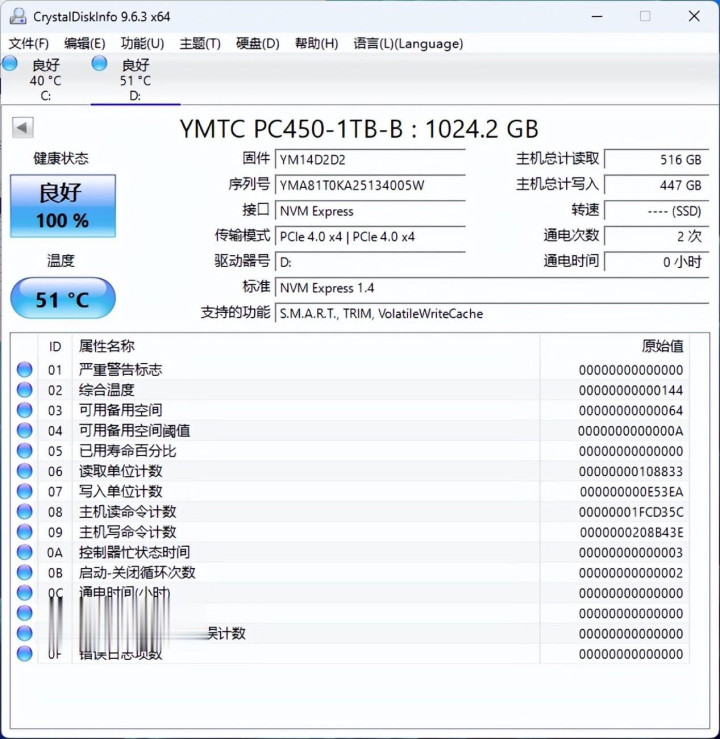Click raw value 0000000000144
The image size is (720, 739).
pyautogui.click(x=631, y=390)
